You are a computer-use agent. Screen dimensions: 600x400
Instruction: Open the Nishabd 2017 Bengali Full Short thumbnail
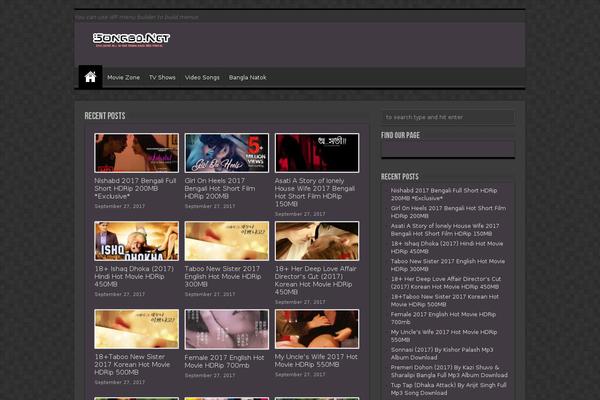tap(137, 153)
